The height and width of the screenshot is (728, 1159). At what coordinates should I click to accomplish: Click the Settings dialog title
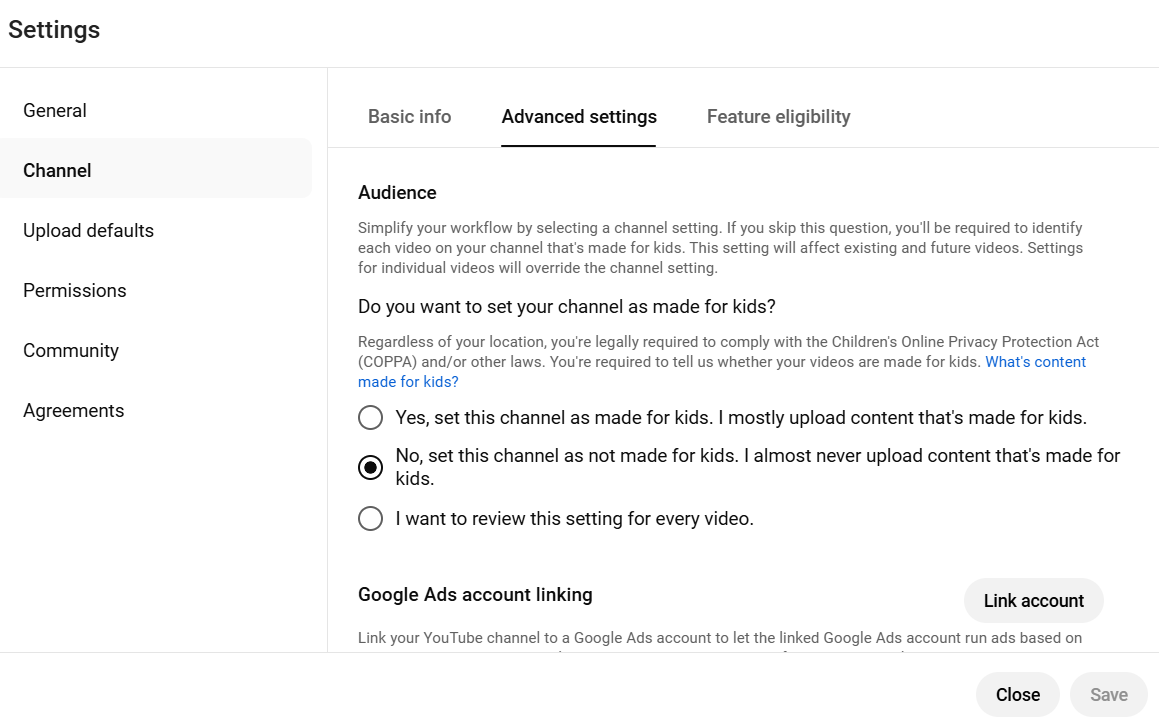tap(54, 30)
